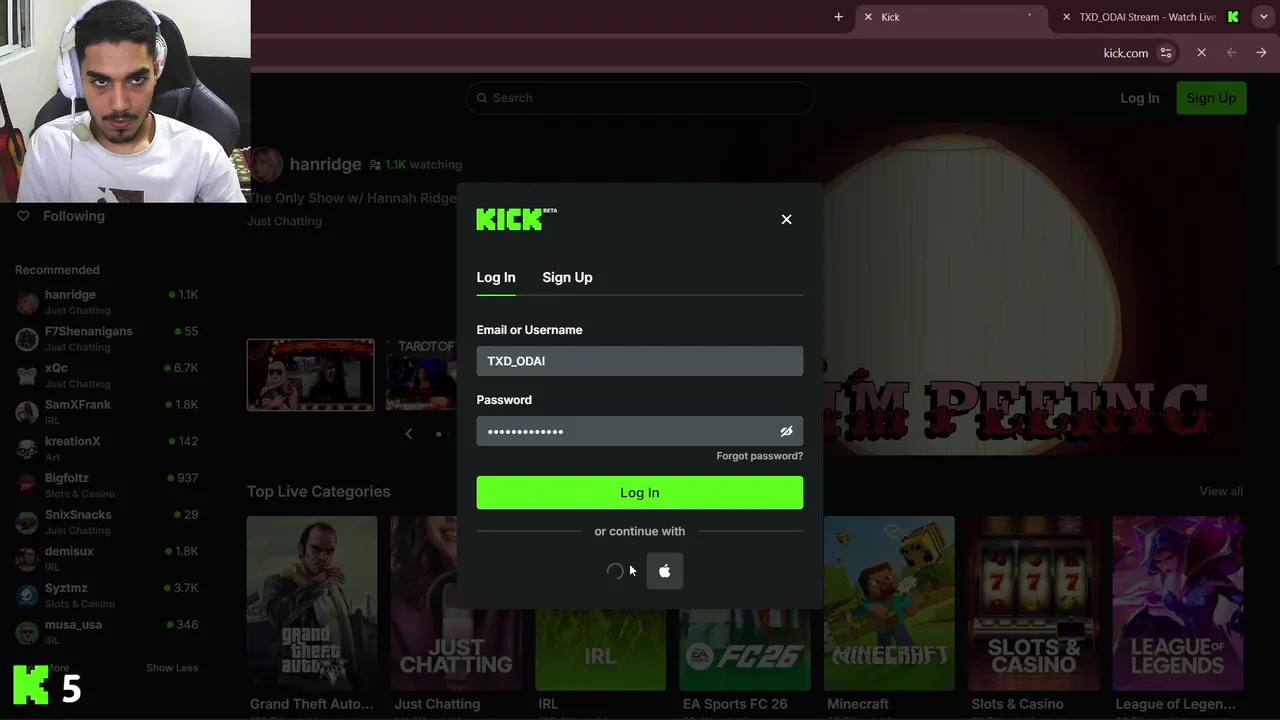Go forward with browser arrow
The height and width of the screenshot is (720, 1280).
click(x=1262, y=53)
